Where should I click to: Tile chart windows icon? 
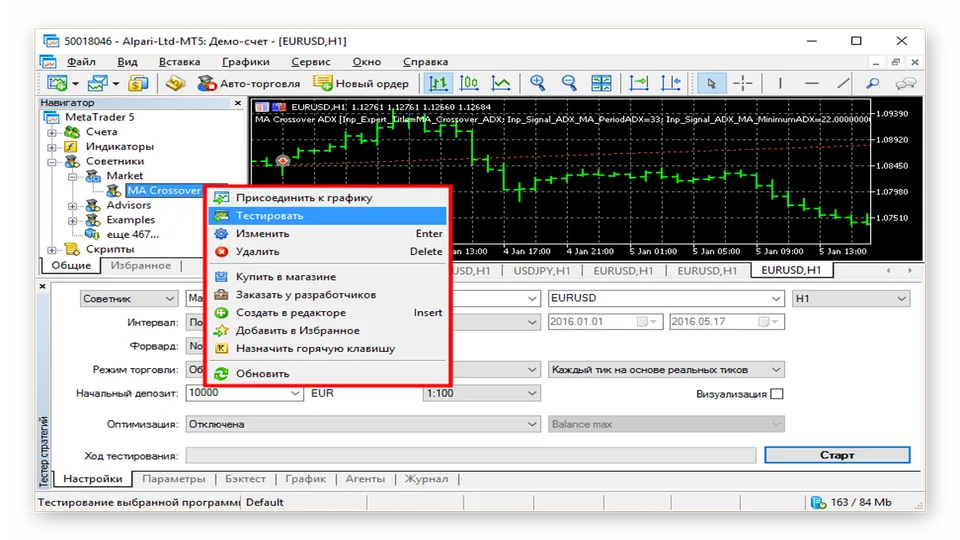[601, 83]
